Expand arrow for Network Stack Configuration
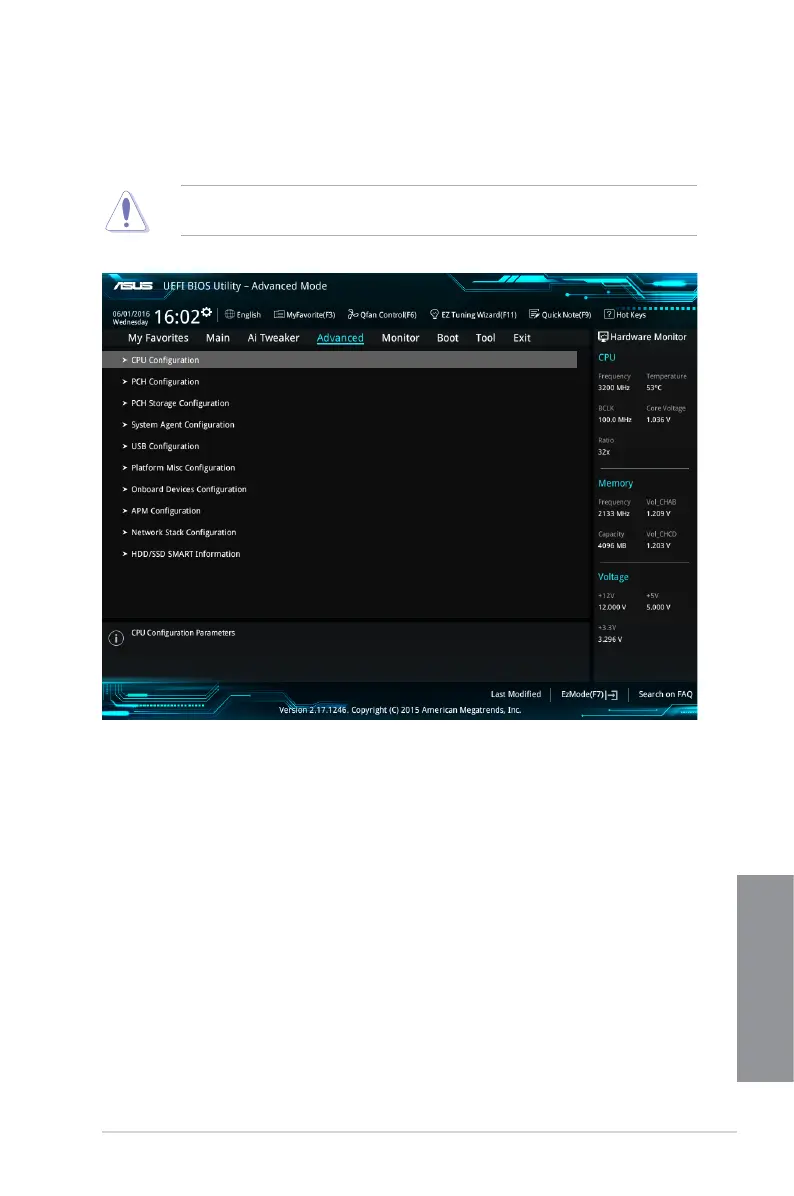The width and height of the screenshot is (794, 1196). tap(125, 532)
